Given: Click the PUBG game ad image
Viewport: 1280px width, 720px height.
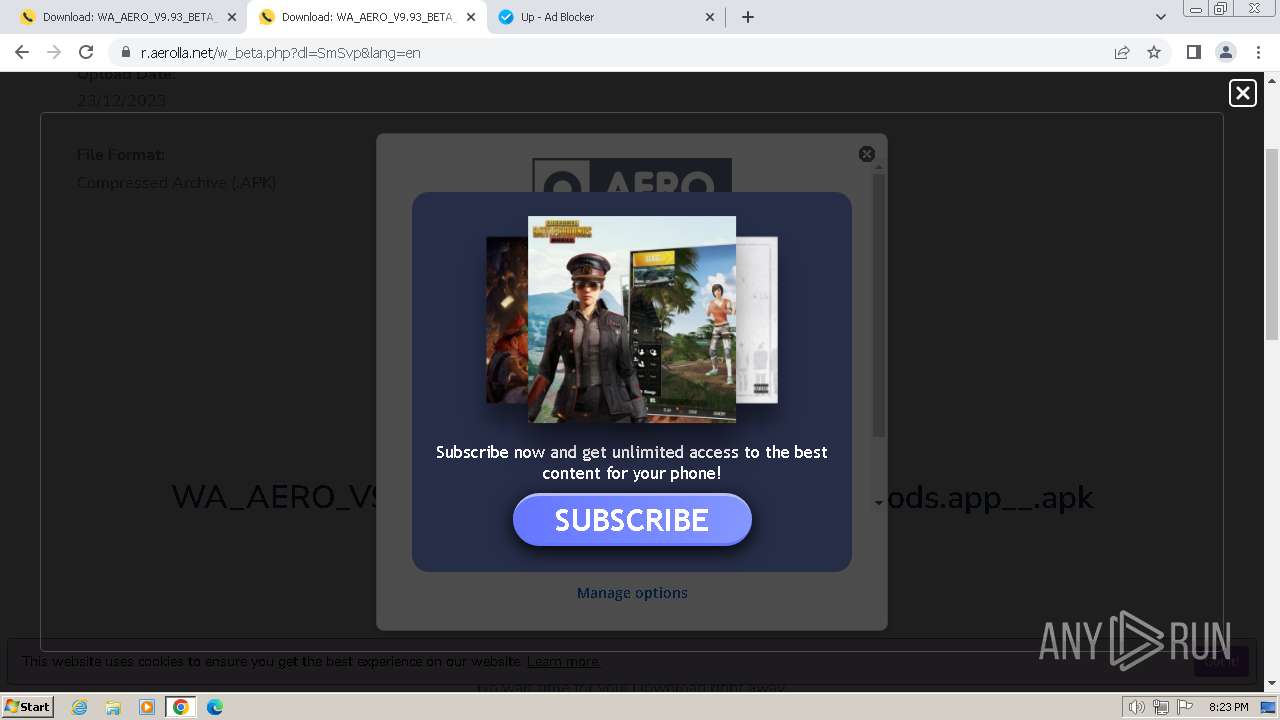Looking at the screenshot, I should tap(632, 319).
